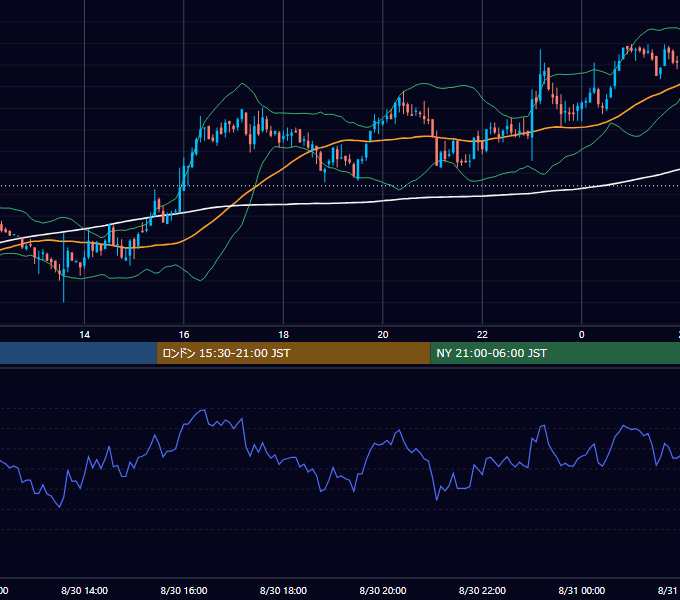Click the 8/31 00:00 date label
680x600 pixels.
pyautogui.click(x=582, y=590)
